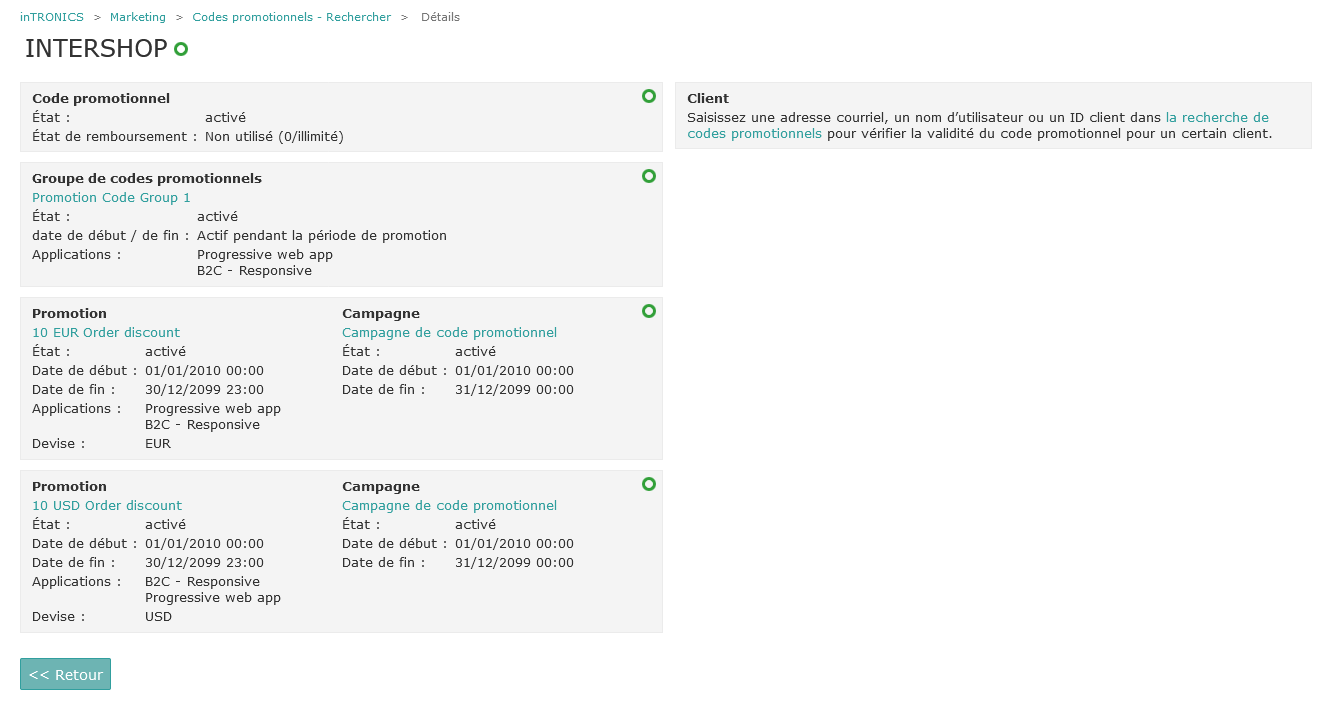Go to inTRONICS in breadcrumb
The image size is (1332, 704).
[x=51, y=16]
